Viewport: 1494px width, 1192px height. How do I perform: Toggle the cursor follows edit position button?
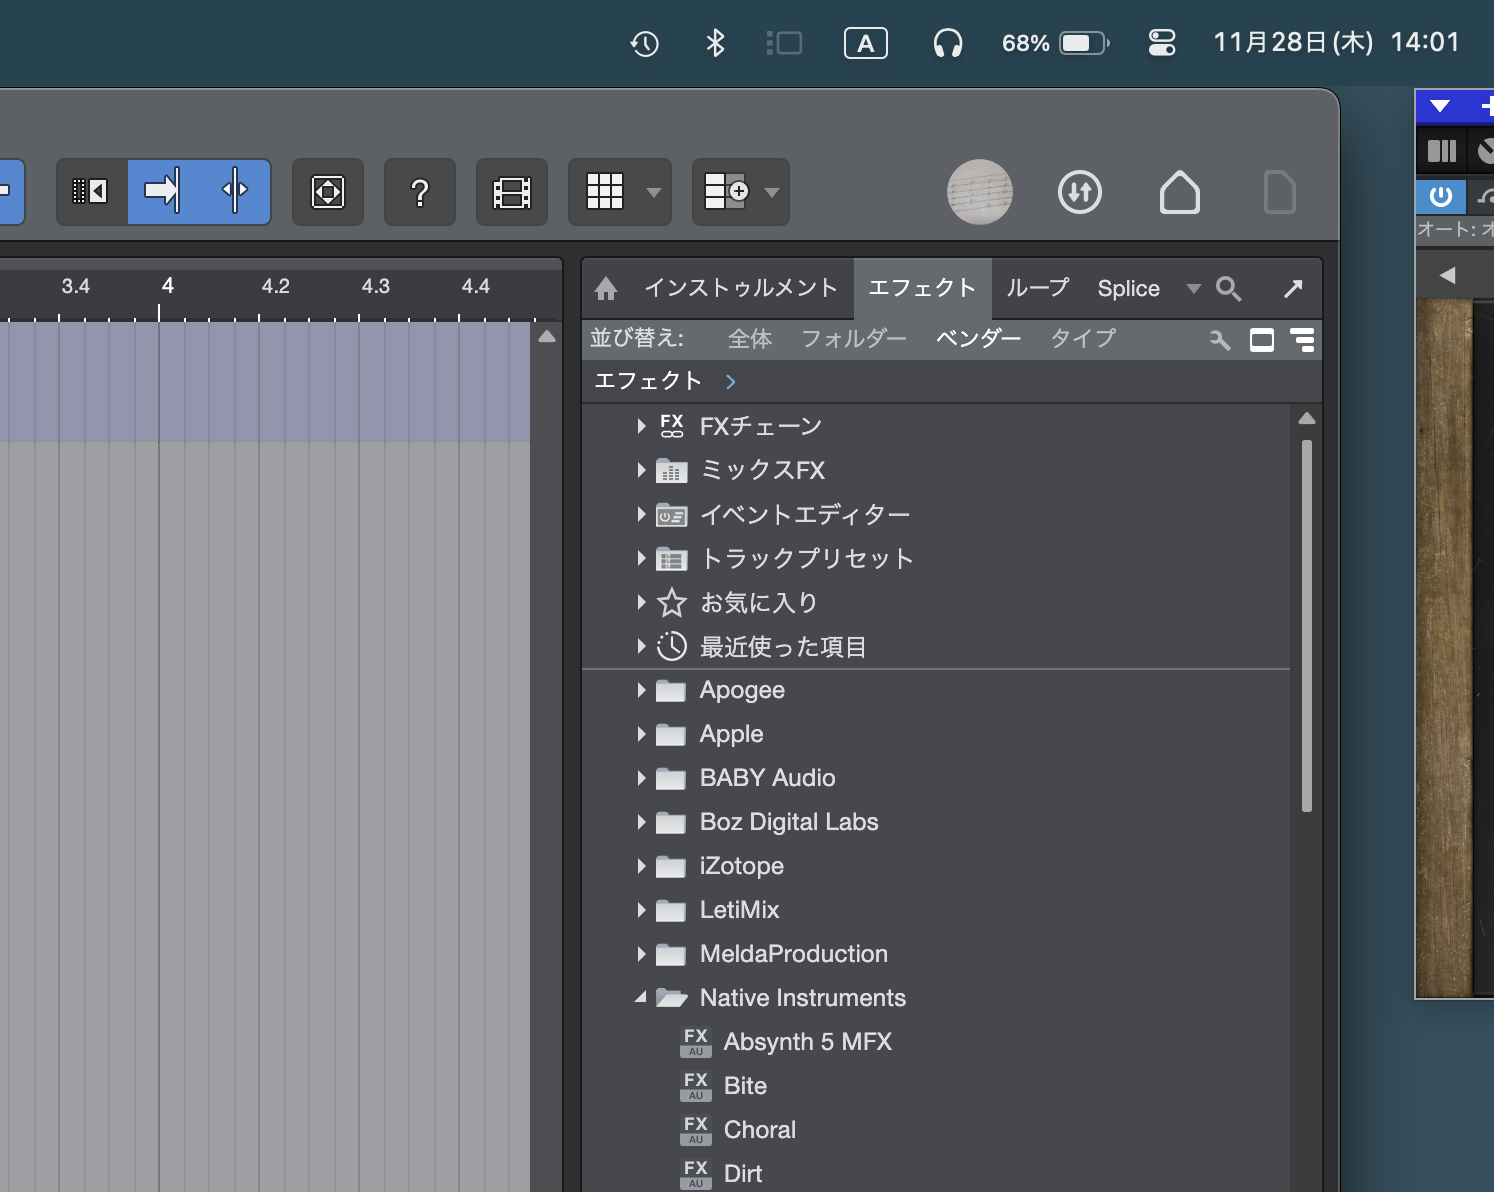[235, 191]
